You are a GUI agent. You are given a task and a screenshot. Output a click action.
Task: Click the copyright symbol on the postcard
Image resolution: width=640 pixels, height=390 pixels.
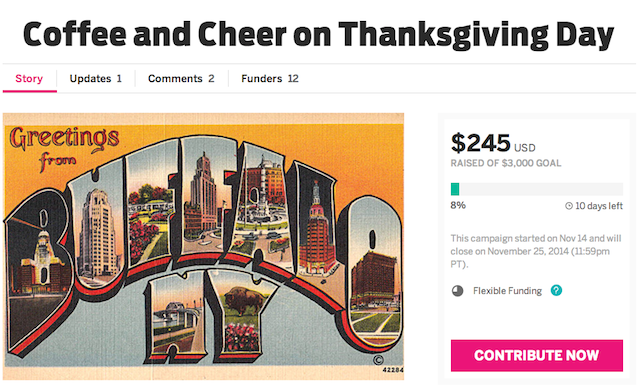click(x=378, y=360)
